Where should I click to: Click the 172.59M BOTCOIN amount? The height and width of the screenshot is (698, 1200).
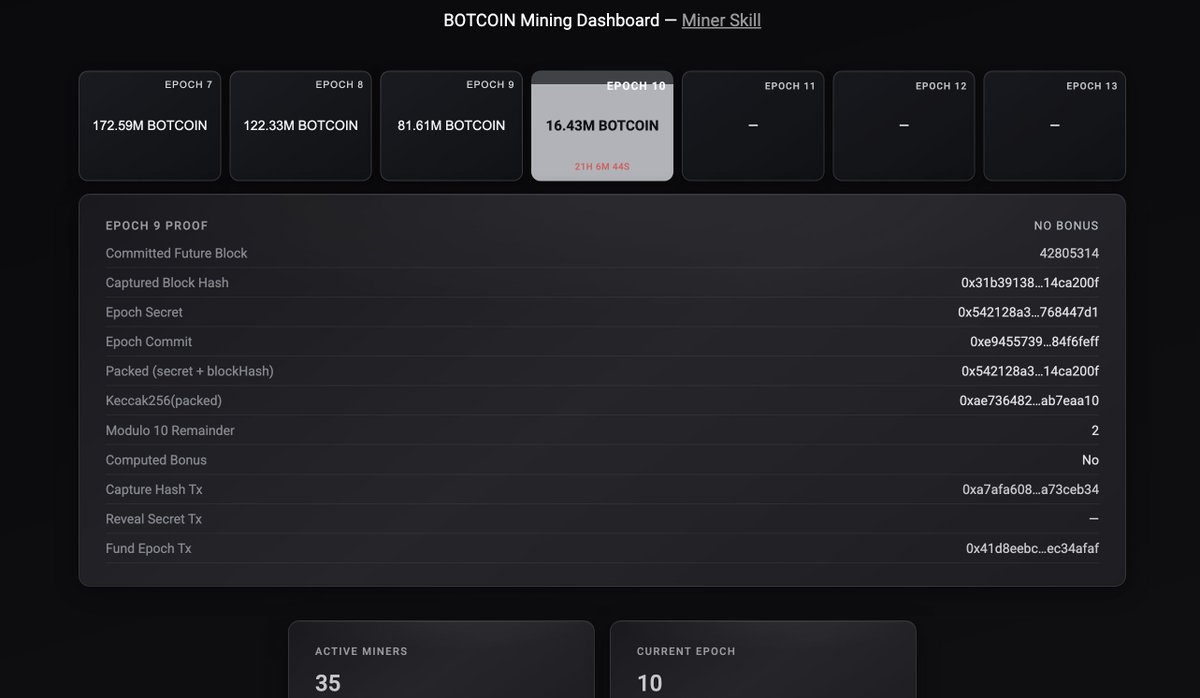tap(150, 126)
